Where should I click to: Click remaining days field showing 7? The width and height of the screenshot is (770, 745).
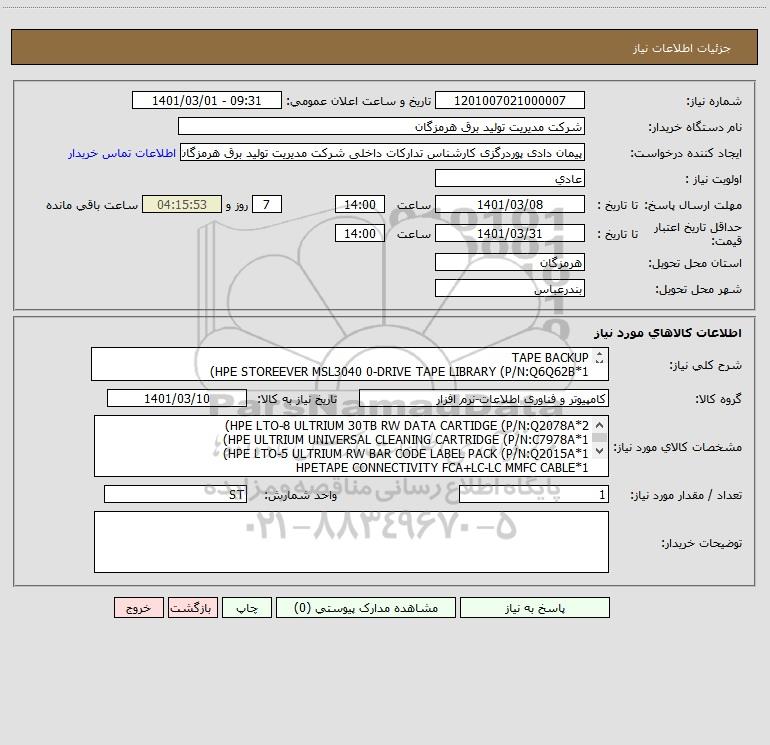click(x=267, y=204)
